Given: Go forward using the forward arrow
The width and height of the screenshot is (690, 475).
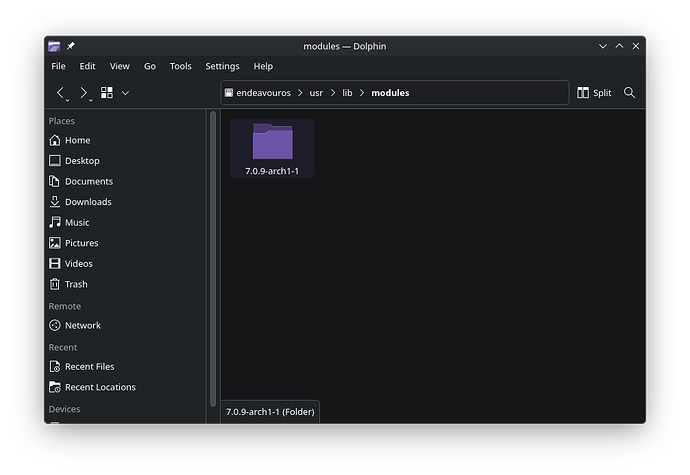Looking at the screenshot, I should (84, 93).
